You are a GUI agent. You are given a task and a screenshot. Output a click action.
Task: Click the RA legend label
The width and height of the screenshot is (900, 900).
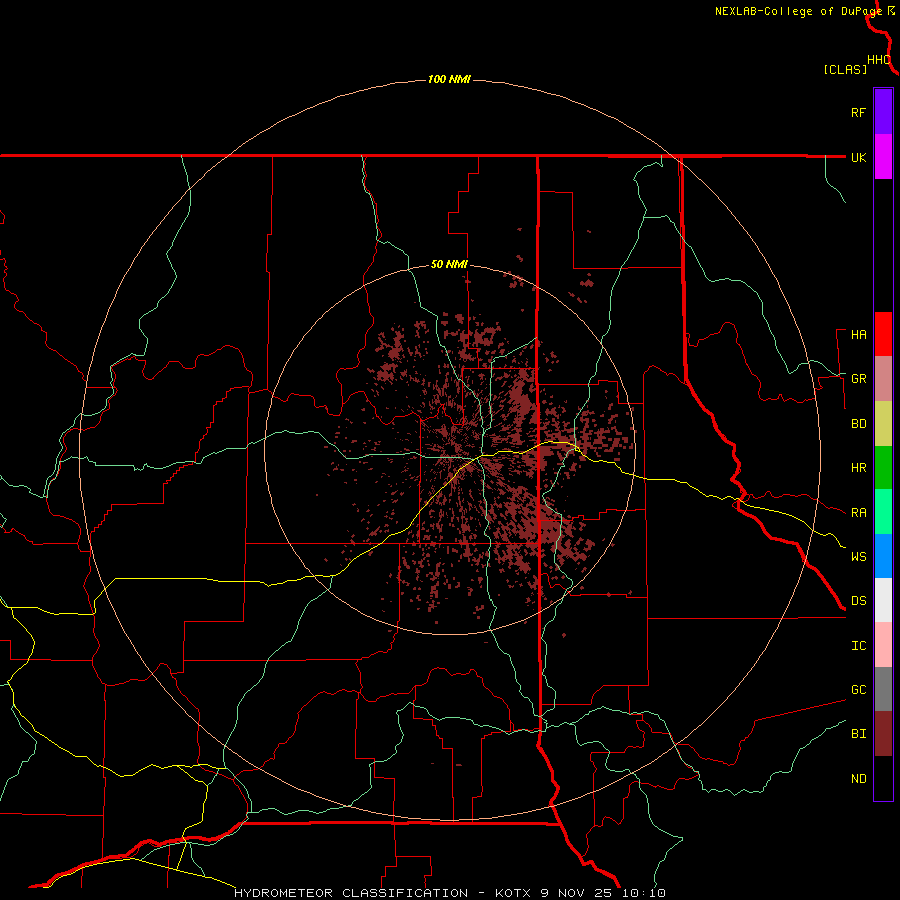click(x=858, y=512)
